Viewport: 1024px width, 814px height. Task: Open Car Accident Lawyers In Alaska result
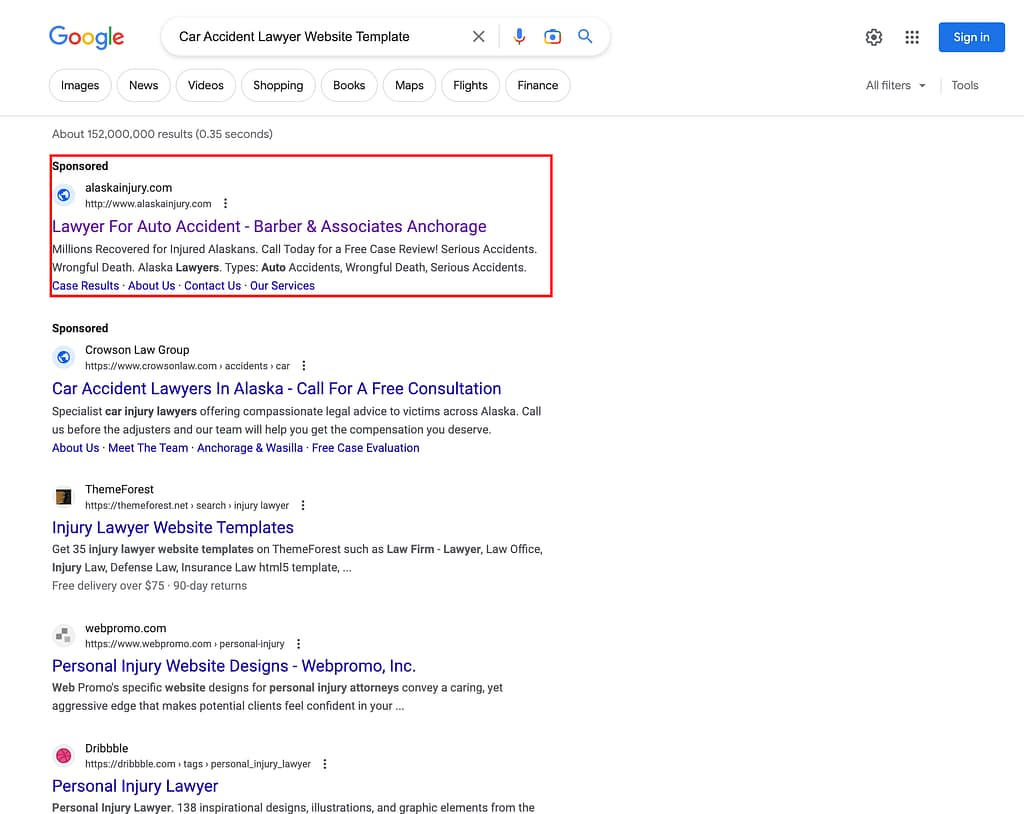pyautogui.click(x=276, y=389)
